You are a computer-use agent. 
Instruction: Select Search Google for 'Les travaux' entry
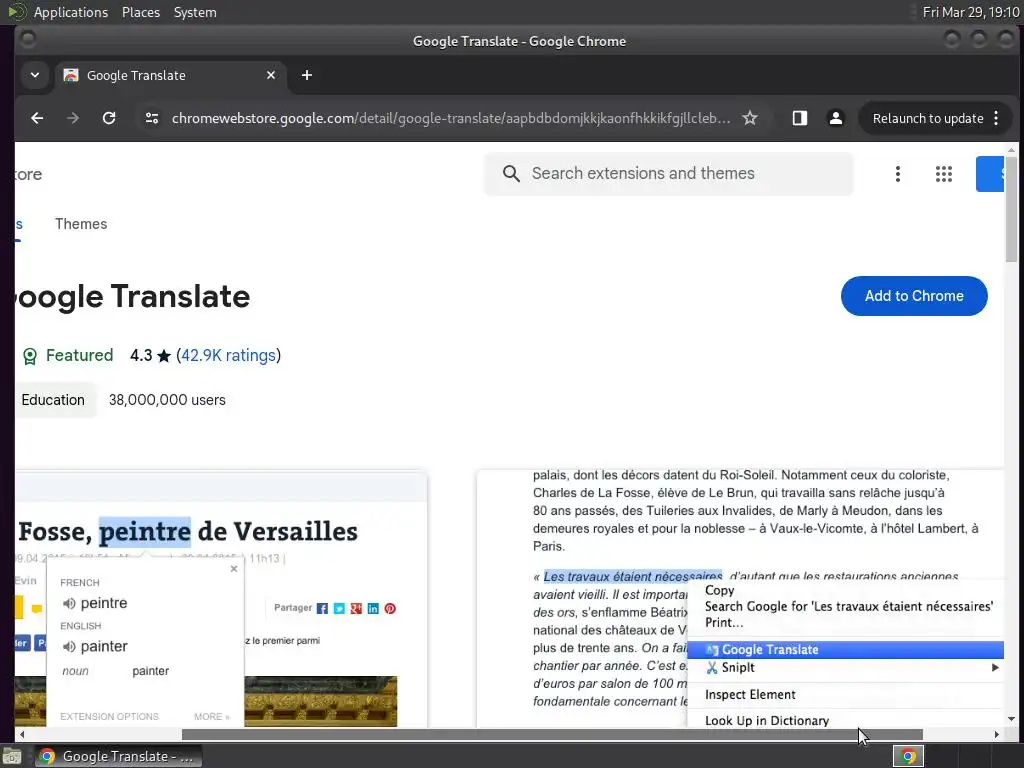point(849,606)
